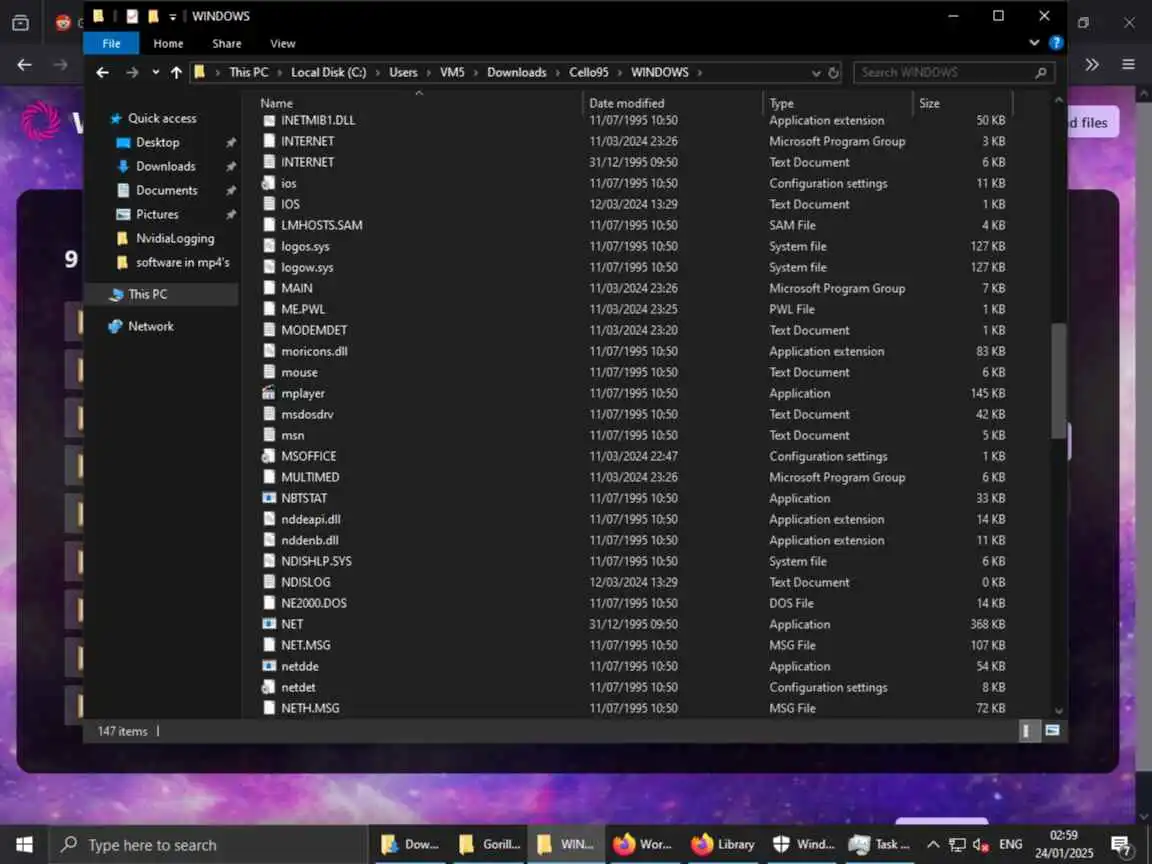Select Quick access in navigation pane
Screen dimensions: 1152x864
click(x=162, y=118)
